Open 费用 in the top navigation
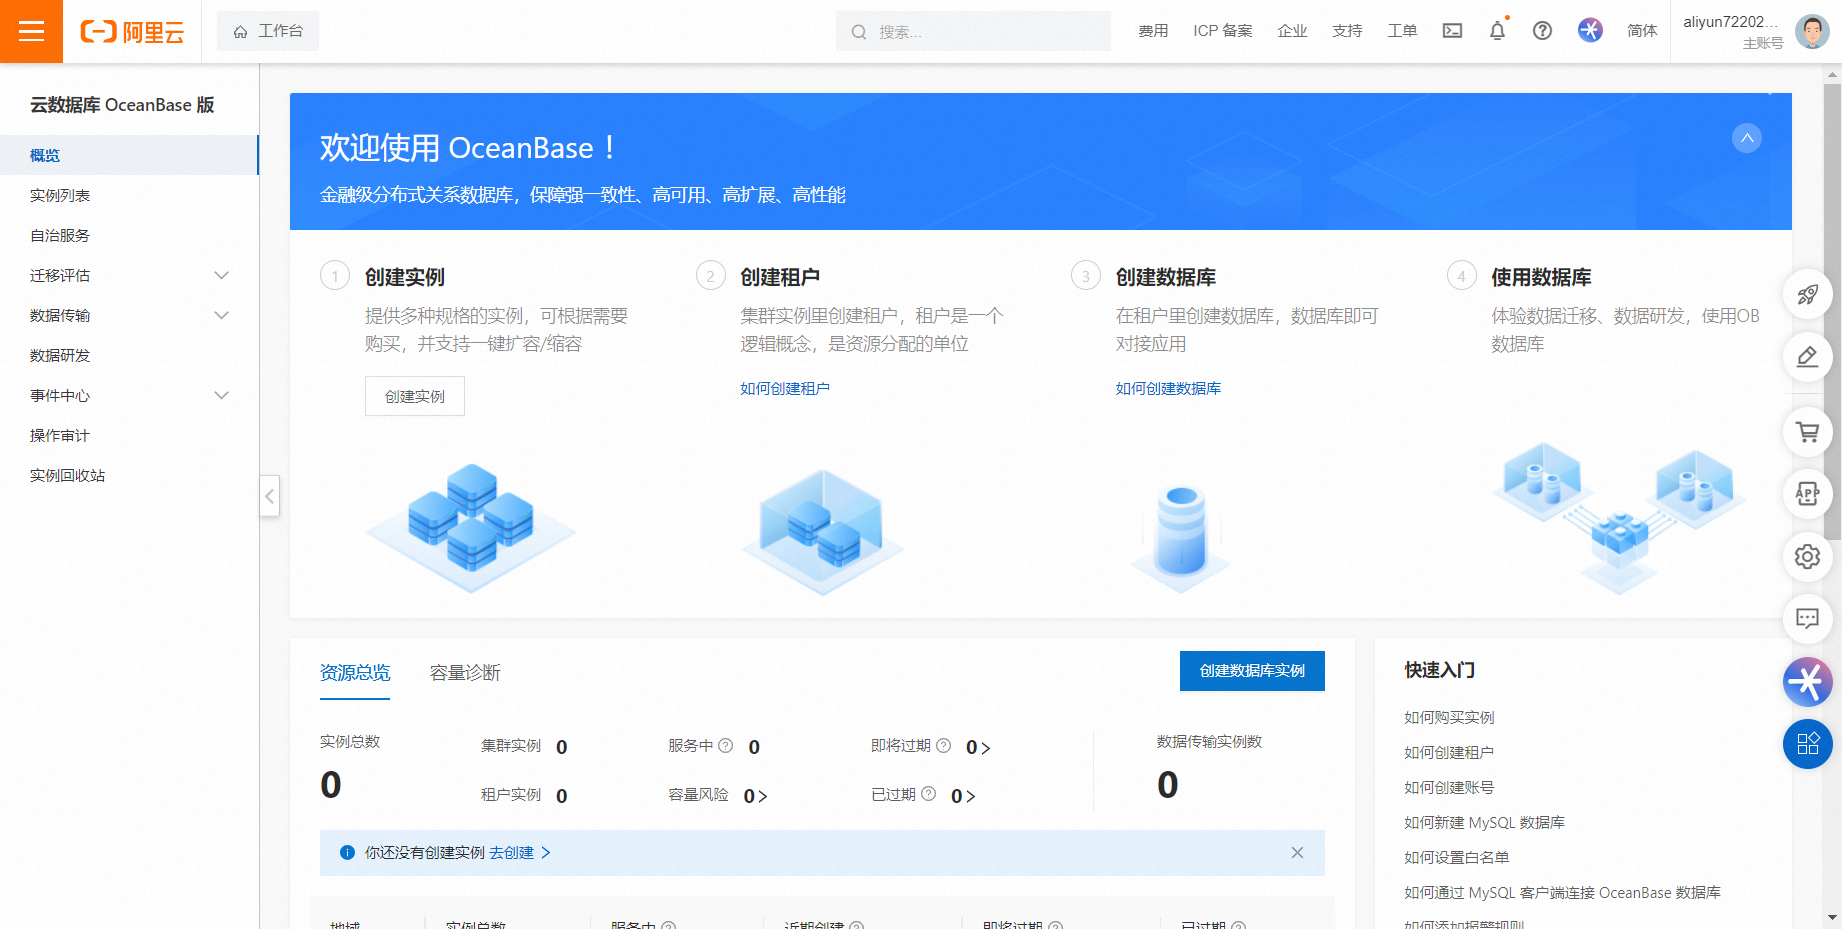 (1153, 31)
